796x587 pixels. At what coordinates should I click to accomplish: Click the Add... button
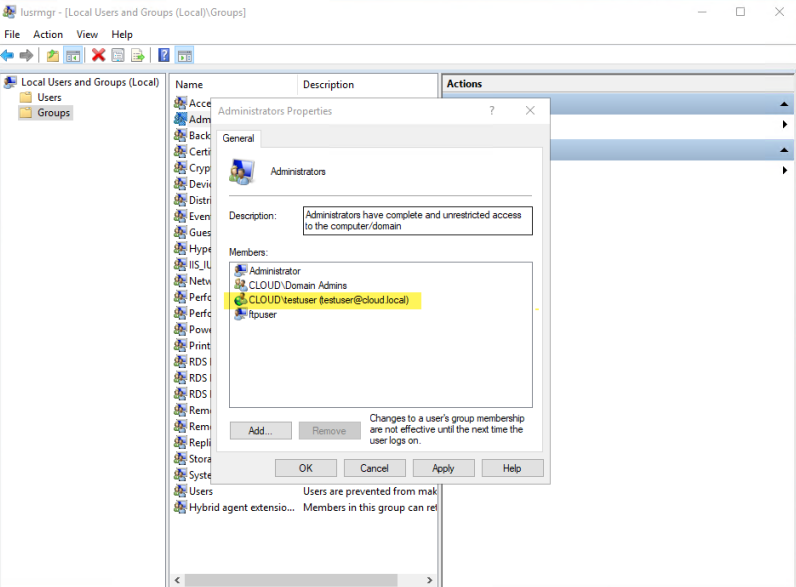(x=260, y=431)
